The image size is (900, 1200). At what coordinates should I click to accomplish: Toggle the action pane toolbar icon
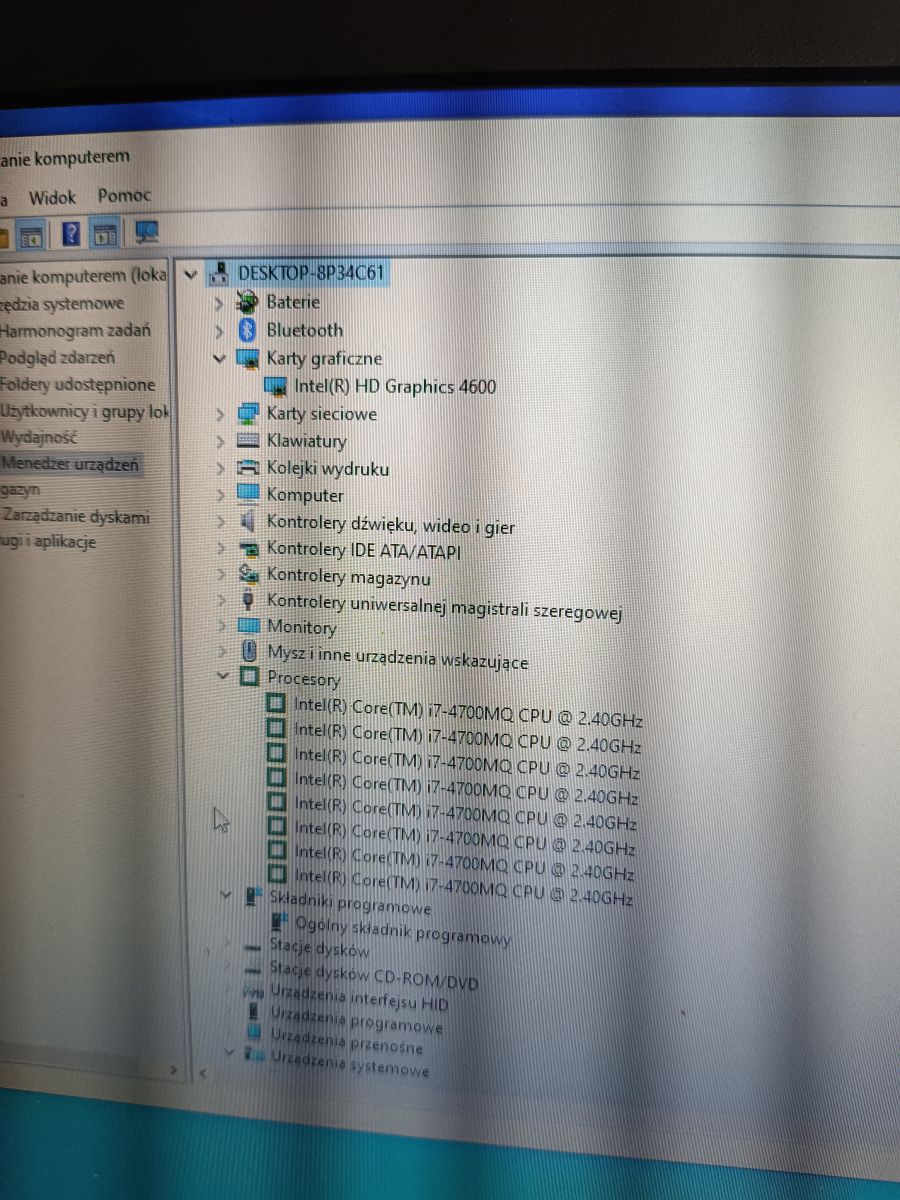105,234
